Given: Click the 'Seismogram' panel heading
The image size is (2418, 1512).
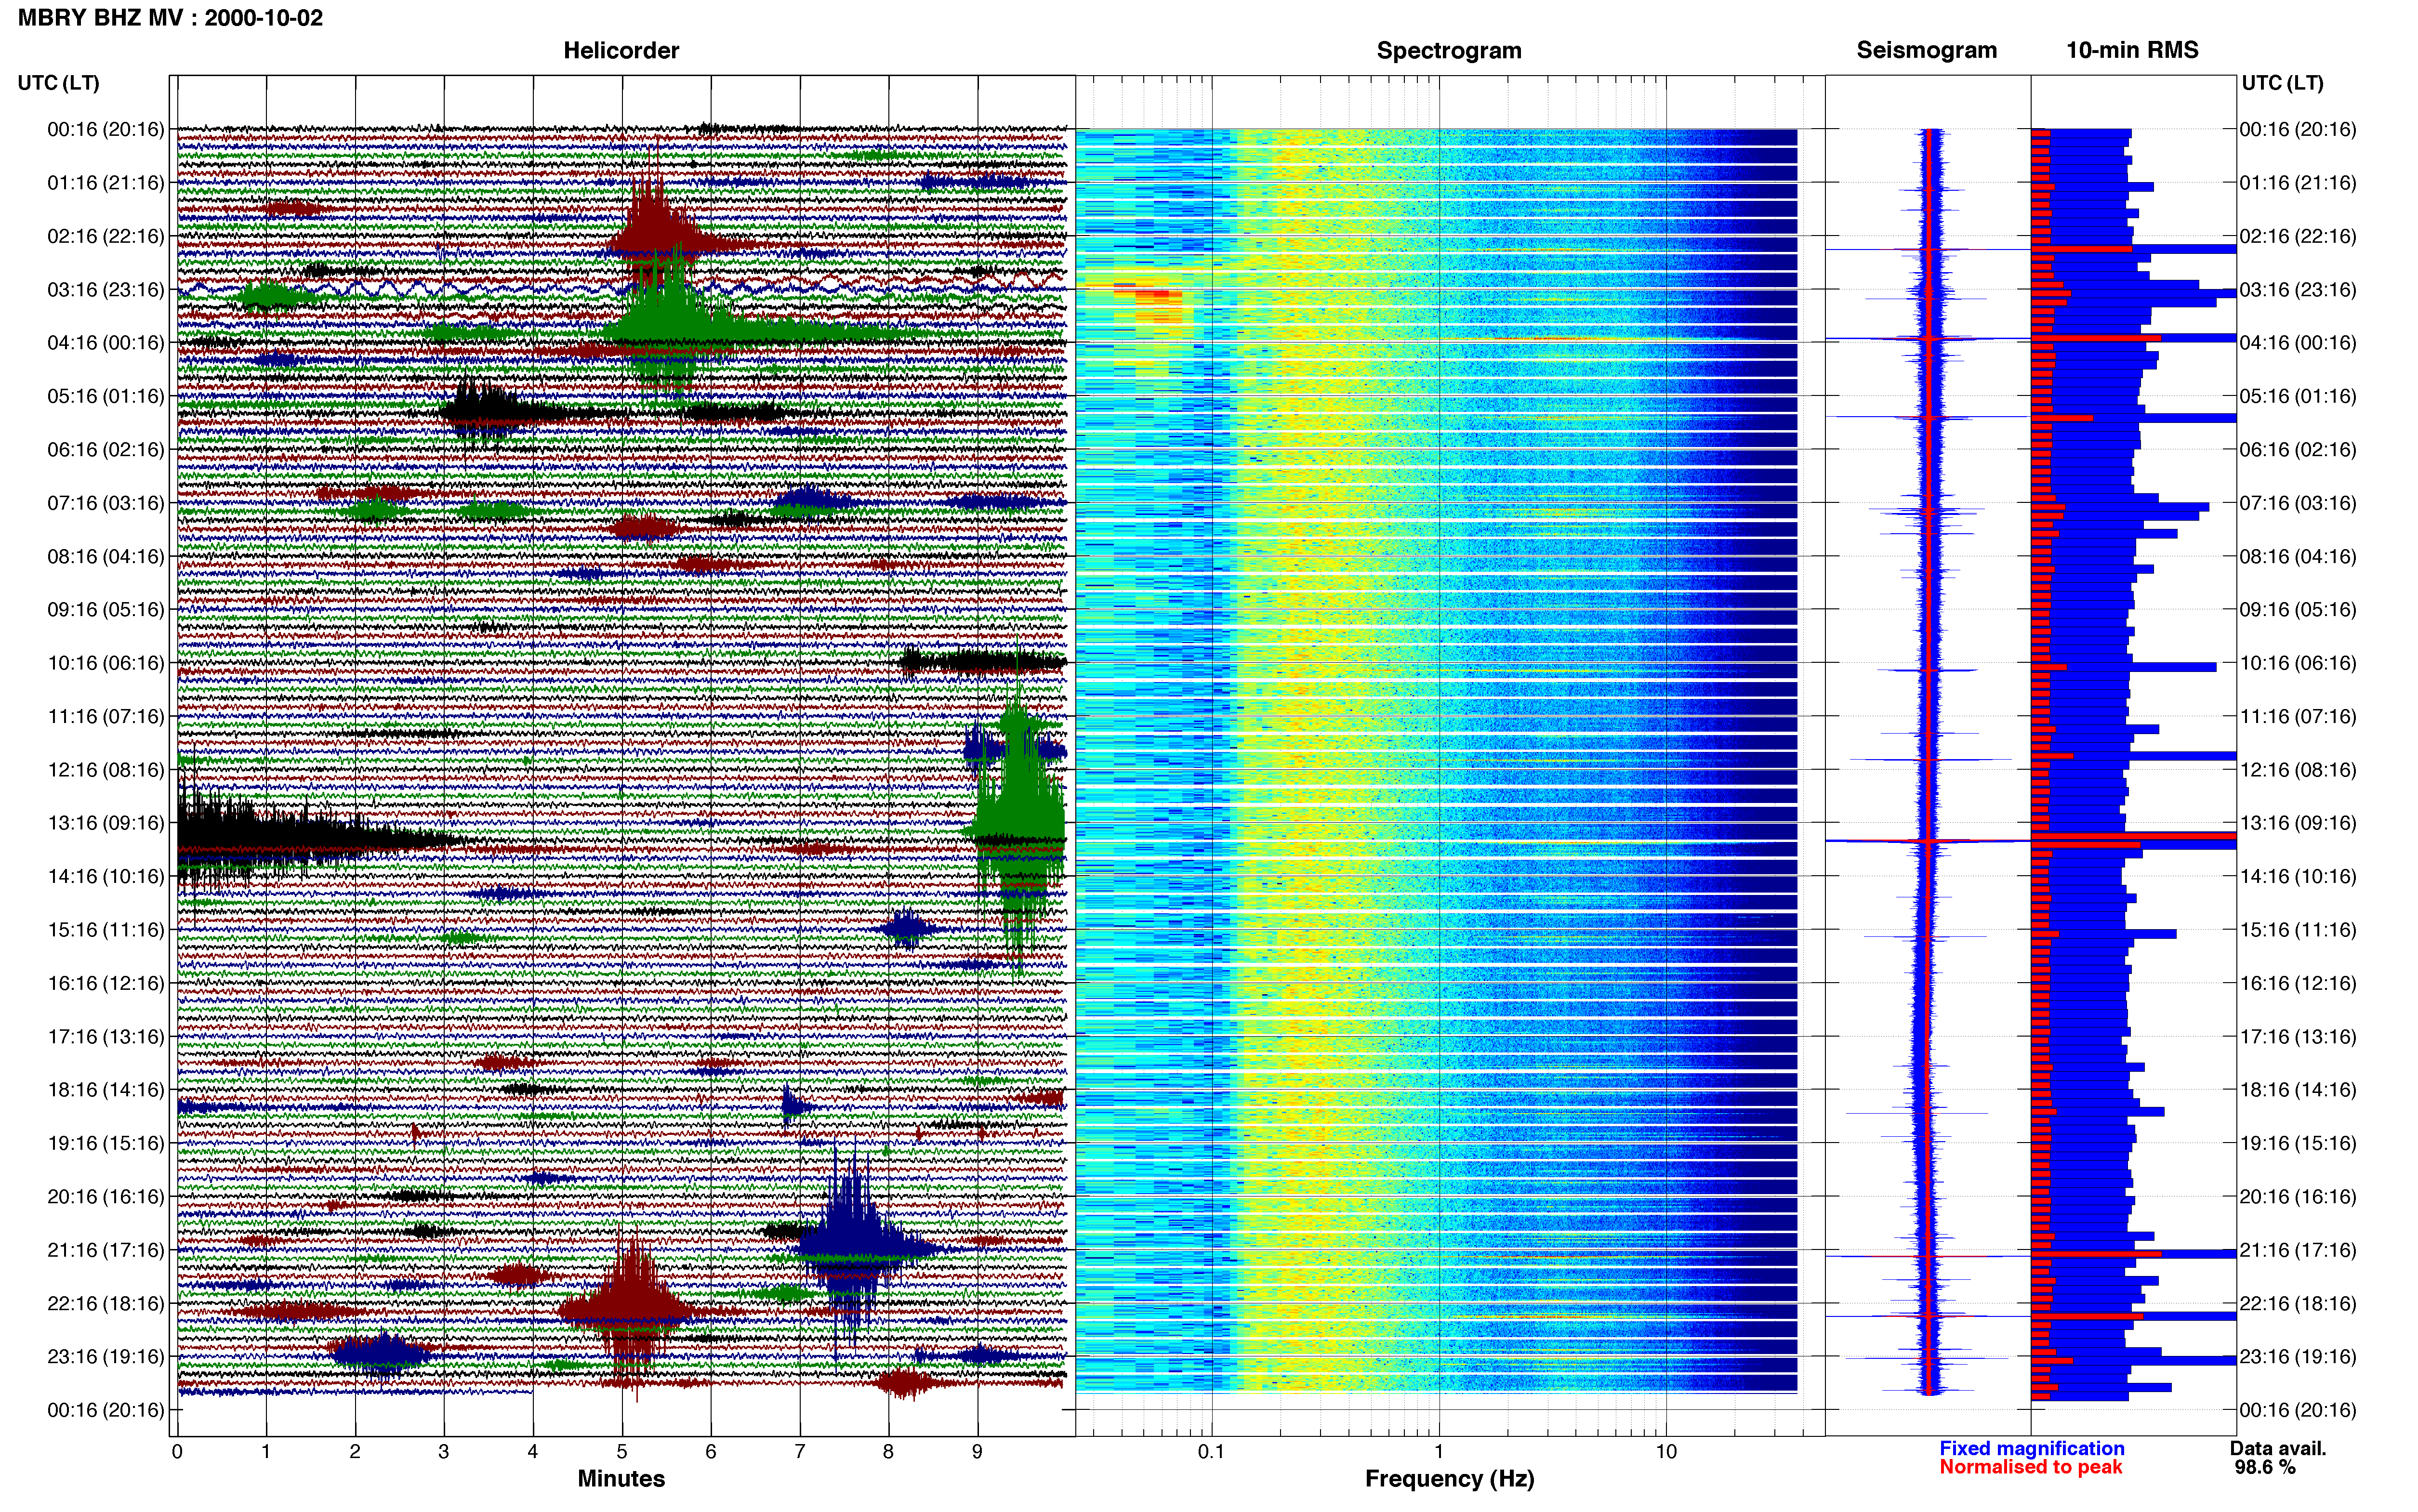Looking at the screenshot, I should click(1926, 51).
